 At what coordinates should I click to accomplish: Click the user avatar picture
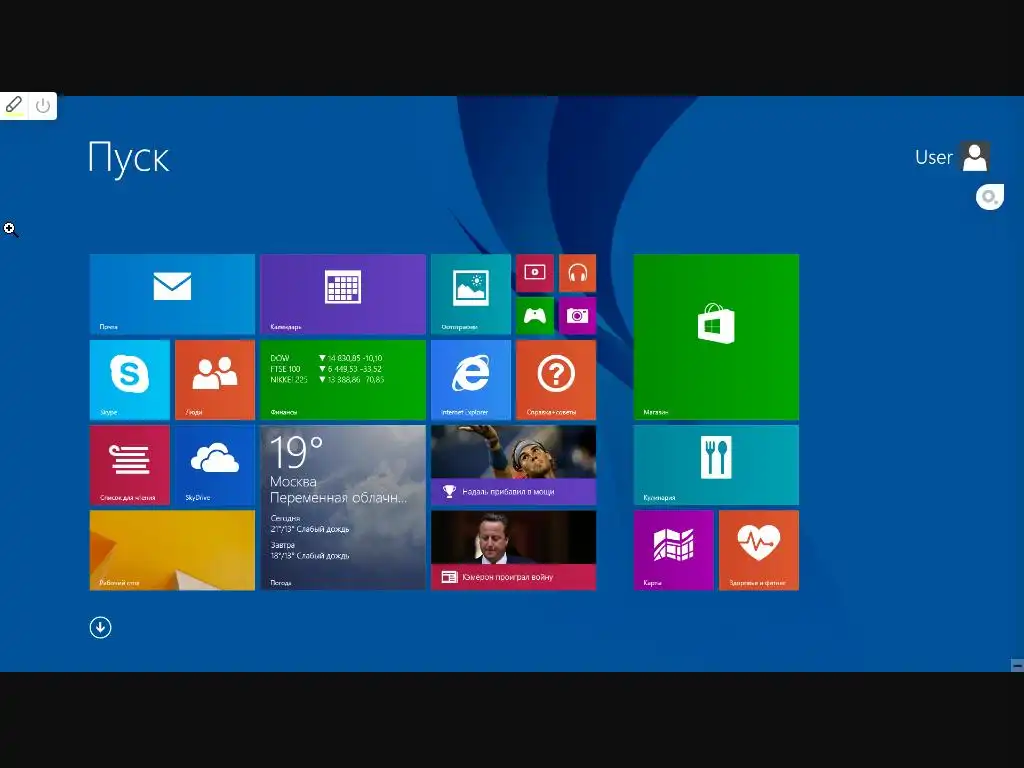click(975, 157)
